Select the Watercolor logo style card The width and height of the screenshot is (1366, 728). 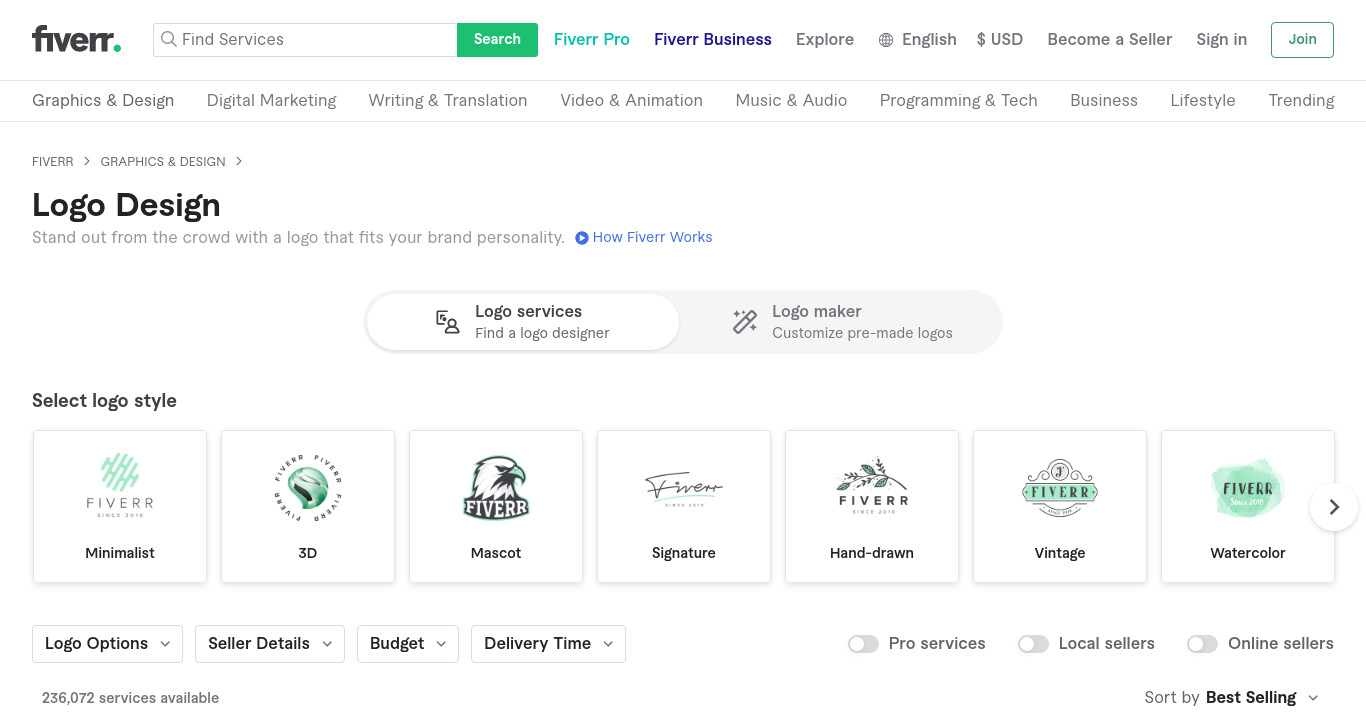pos(1248,507)
